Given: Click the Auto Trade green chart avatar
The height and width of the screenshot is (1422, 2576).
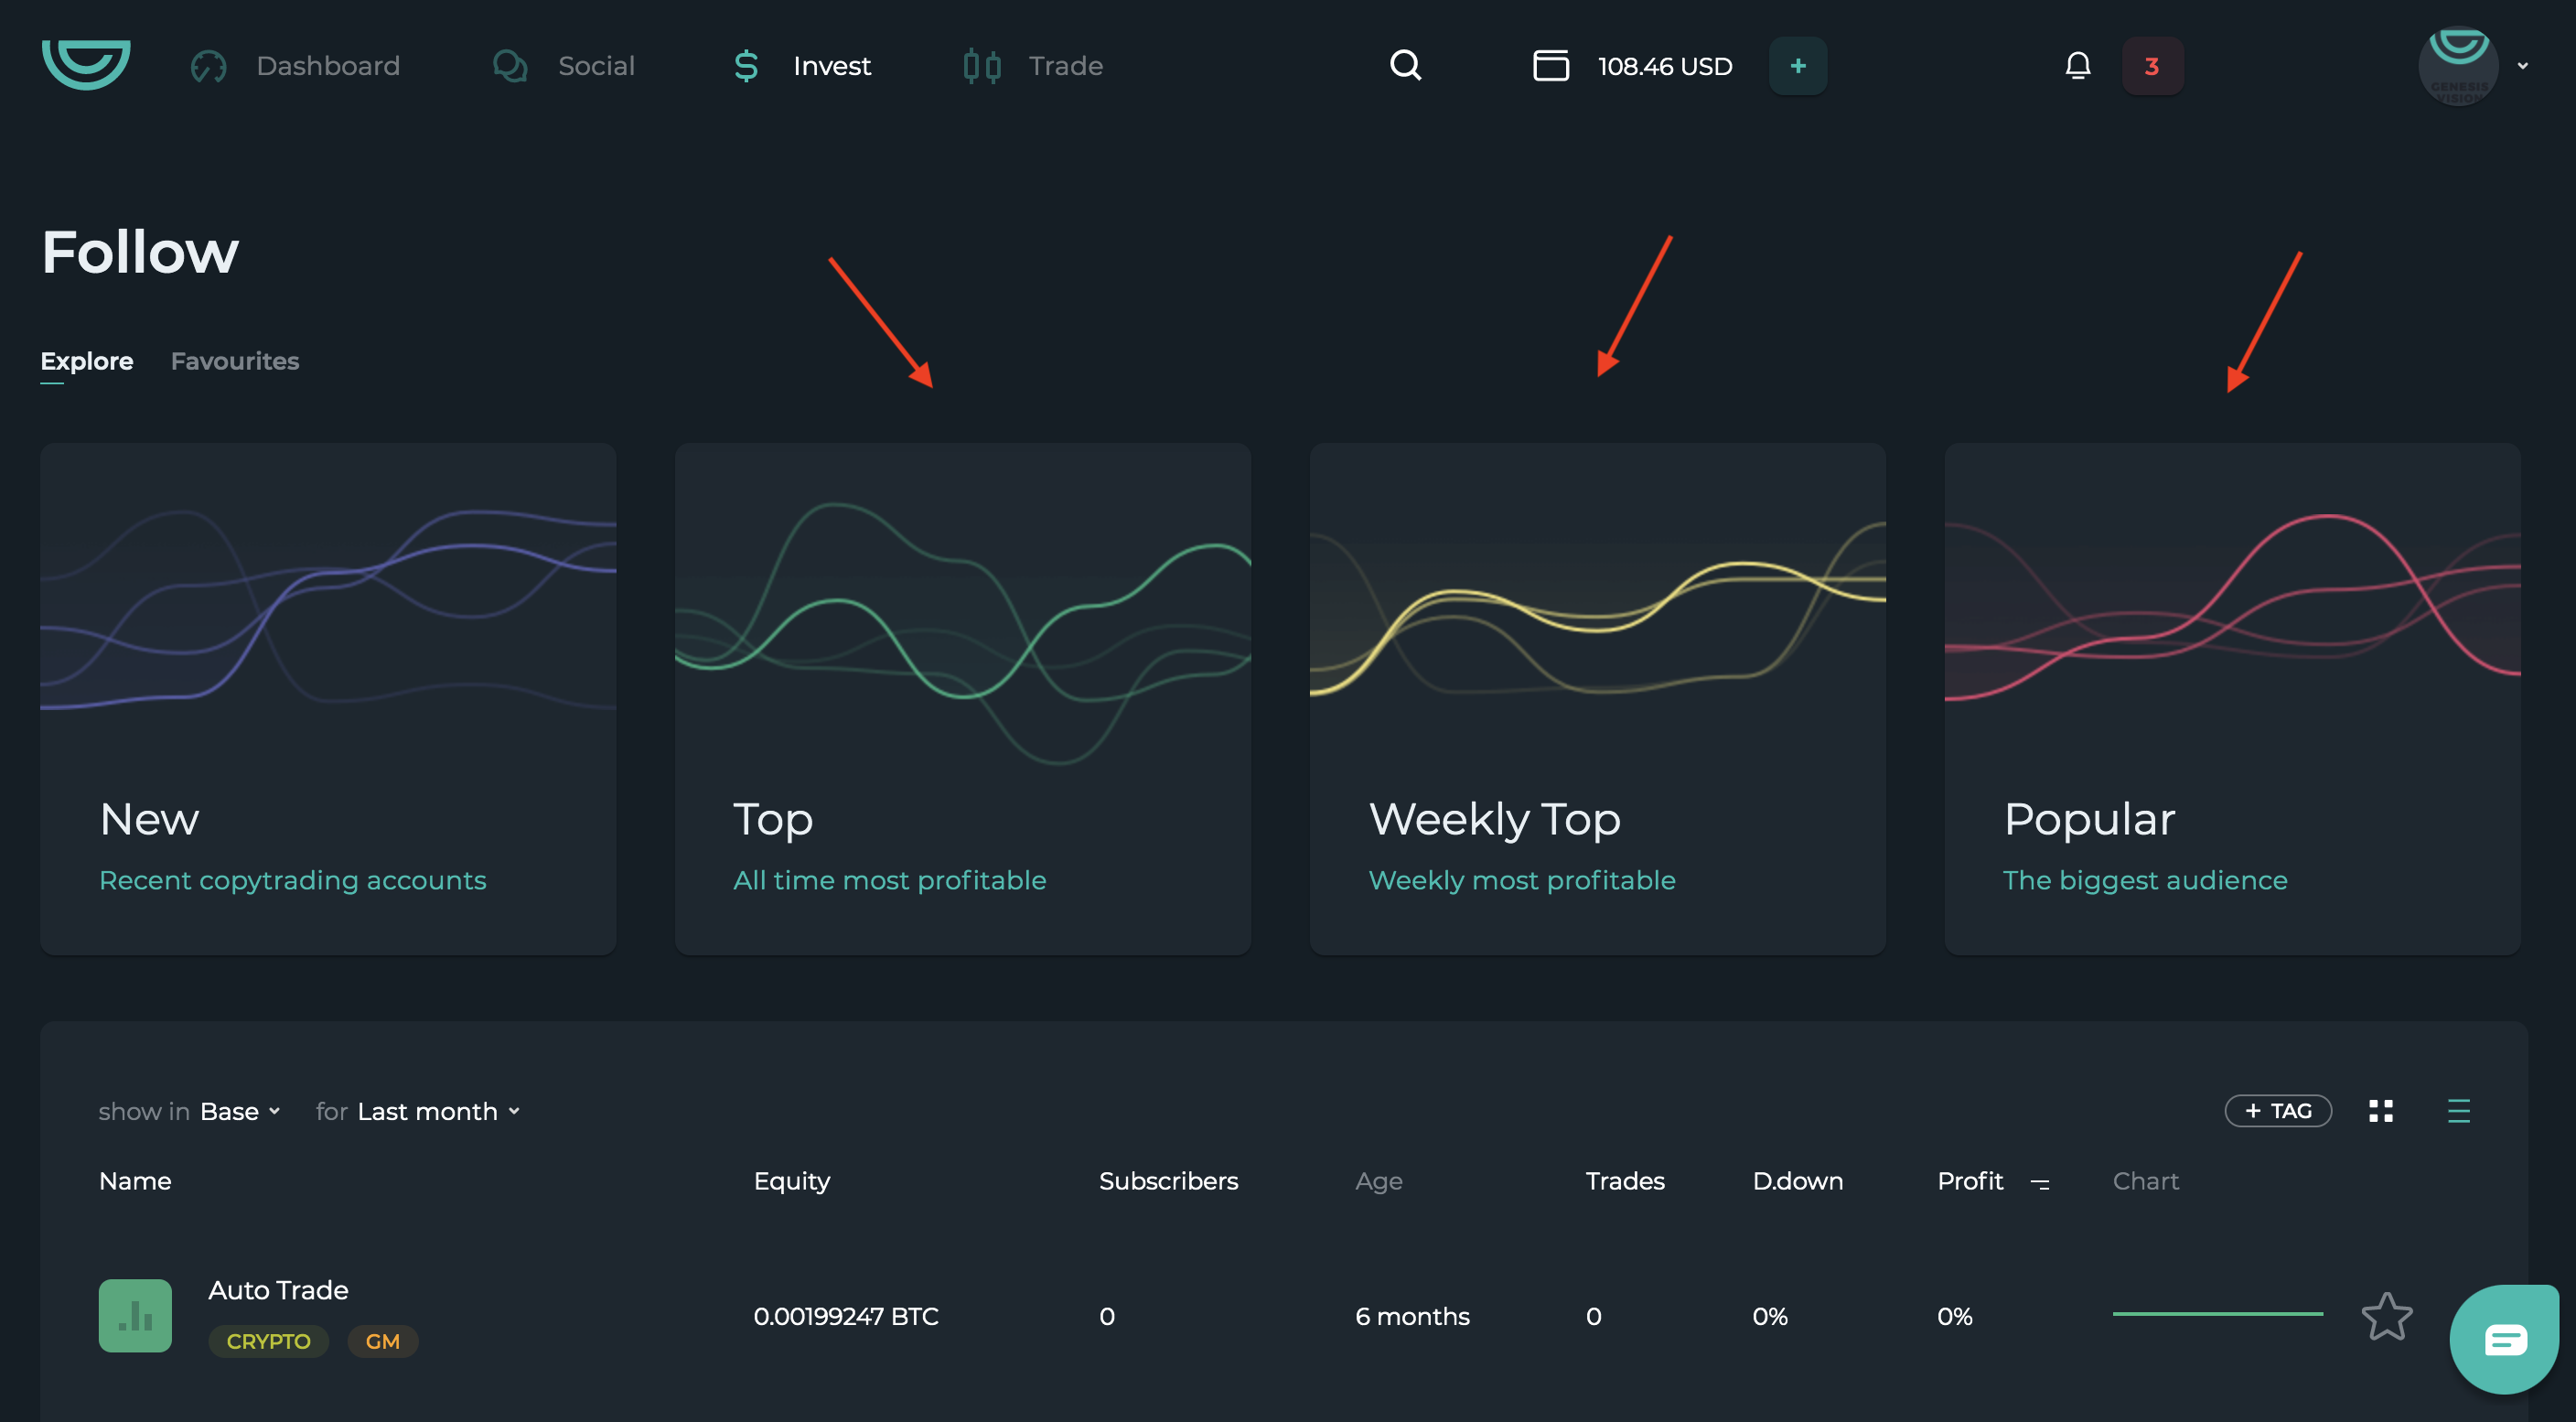Looking at the screenshot, I should click(x=135, y=1315).
